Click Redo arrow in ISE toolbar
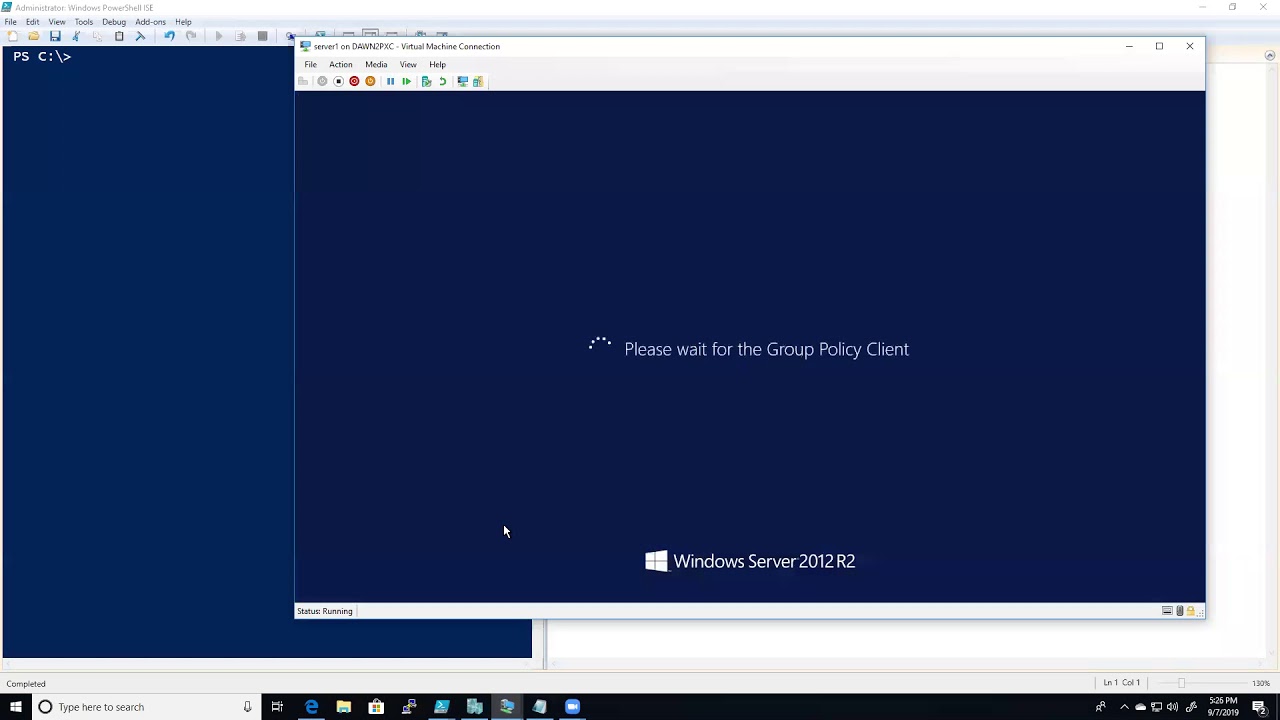 (x=191, y=36)
